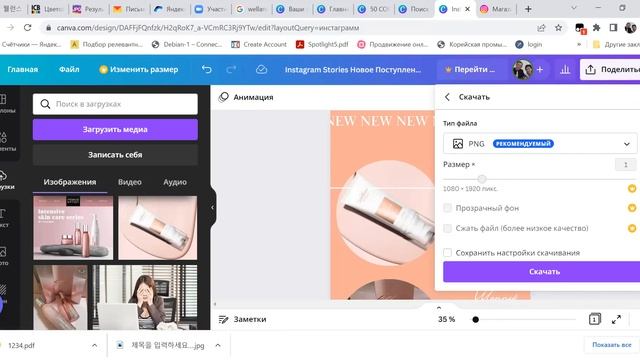The height and width of the screenshot is (360, 640).
Task: Click the Анимация animation button
Action: click(x=246, y=97)
